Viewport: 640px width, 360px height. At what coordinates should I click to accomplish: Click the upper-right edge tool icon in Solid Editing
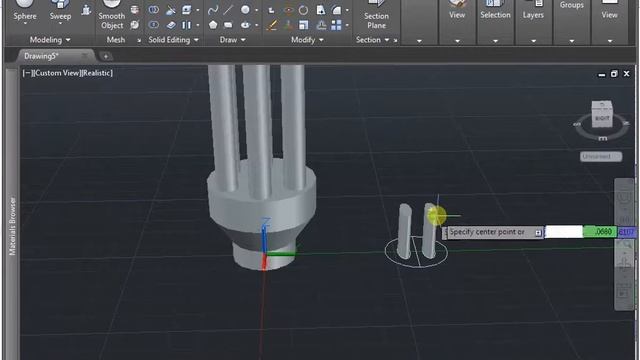pyautogui.click(x=187, y=10)
